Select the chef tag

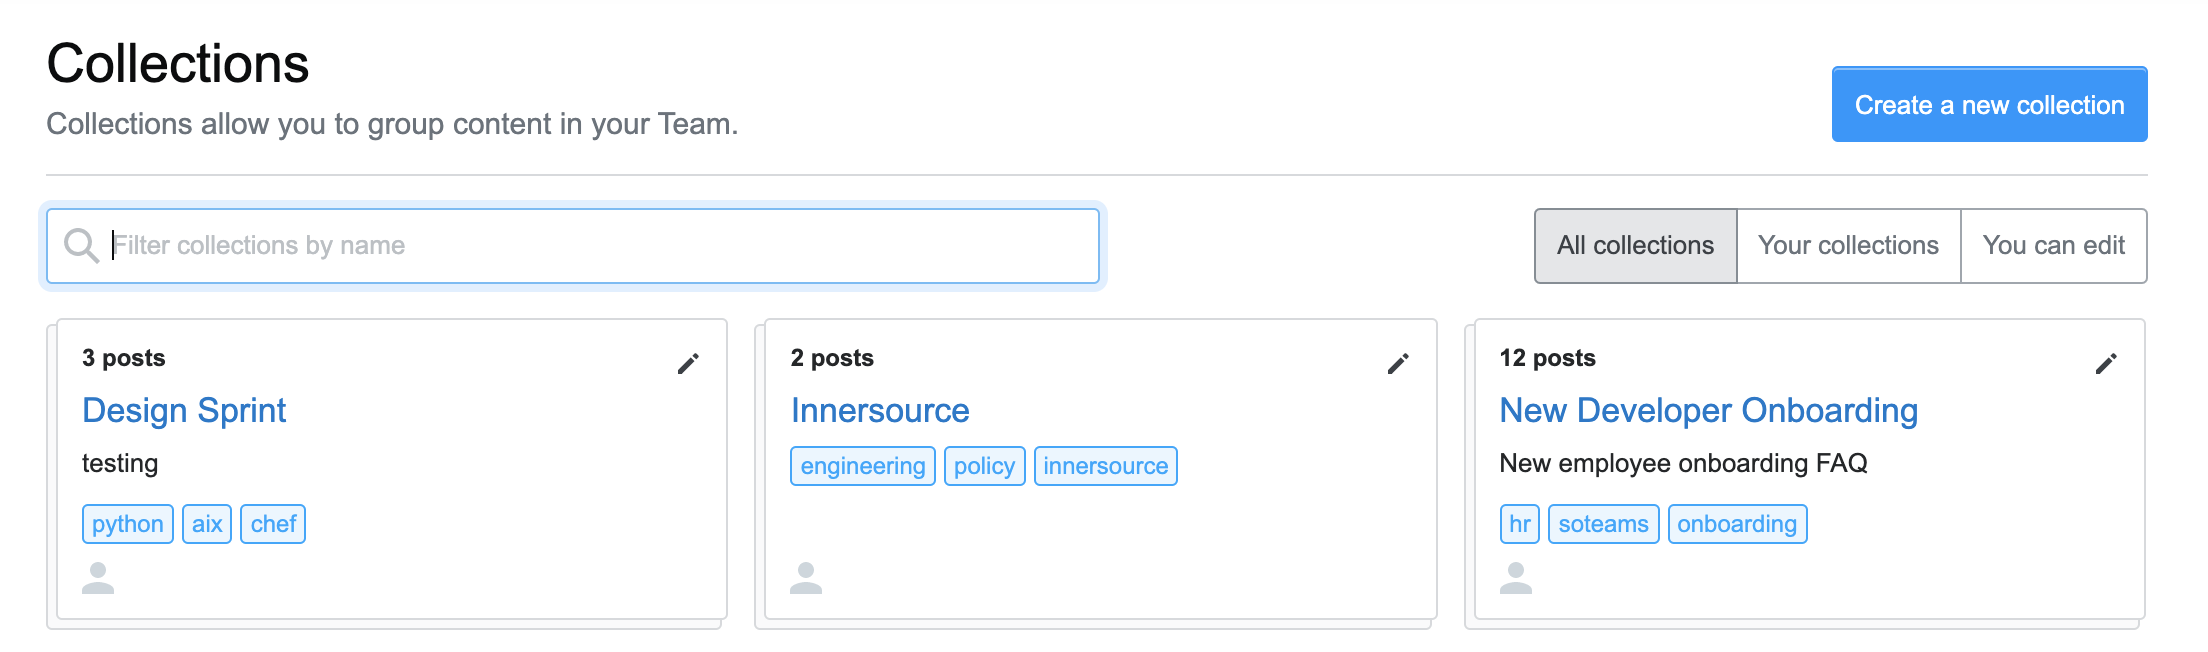coord(273,524)
